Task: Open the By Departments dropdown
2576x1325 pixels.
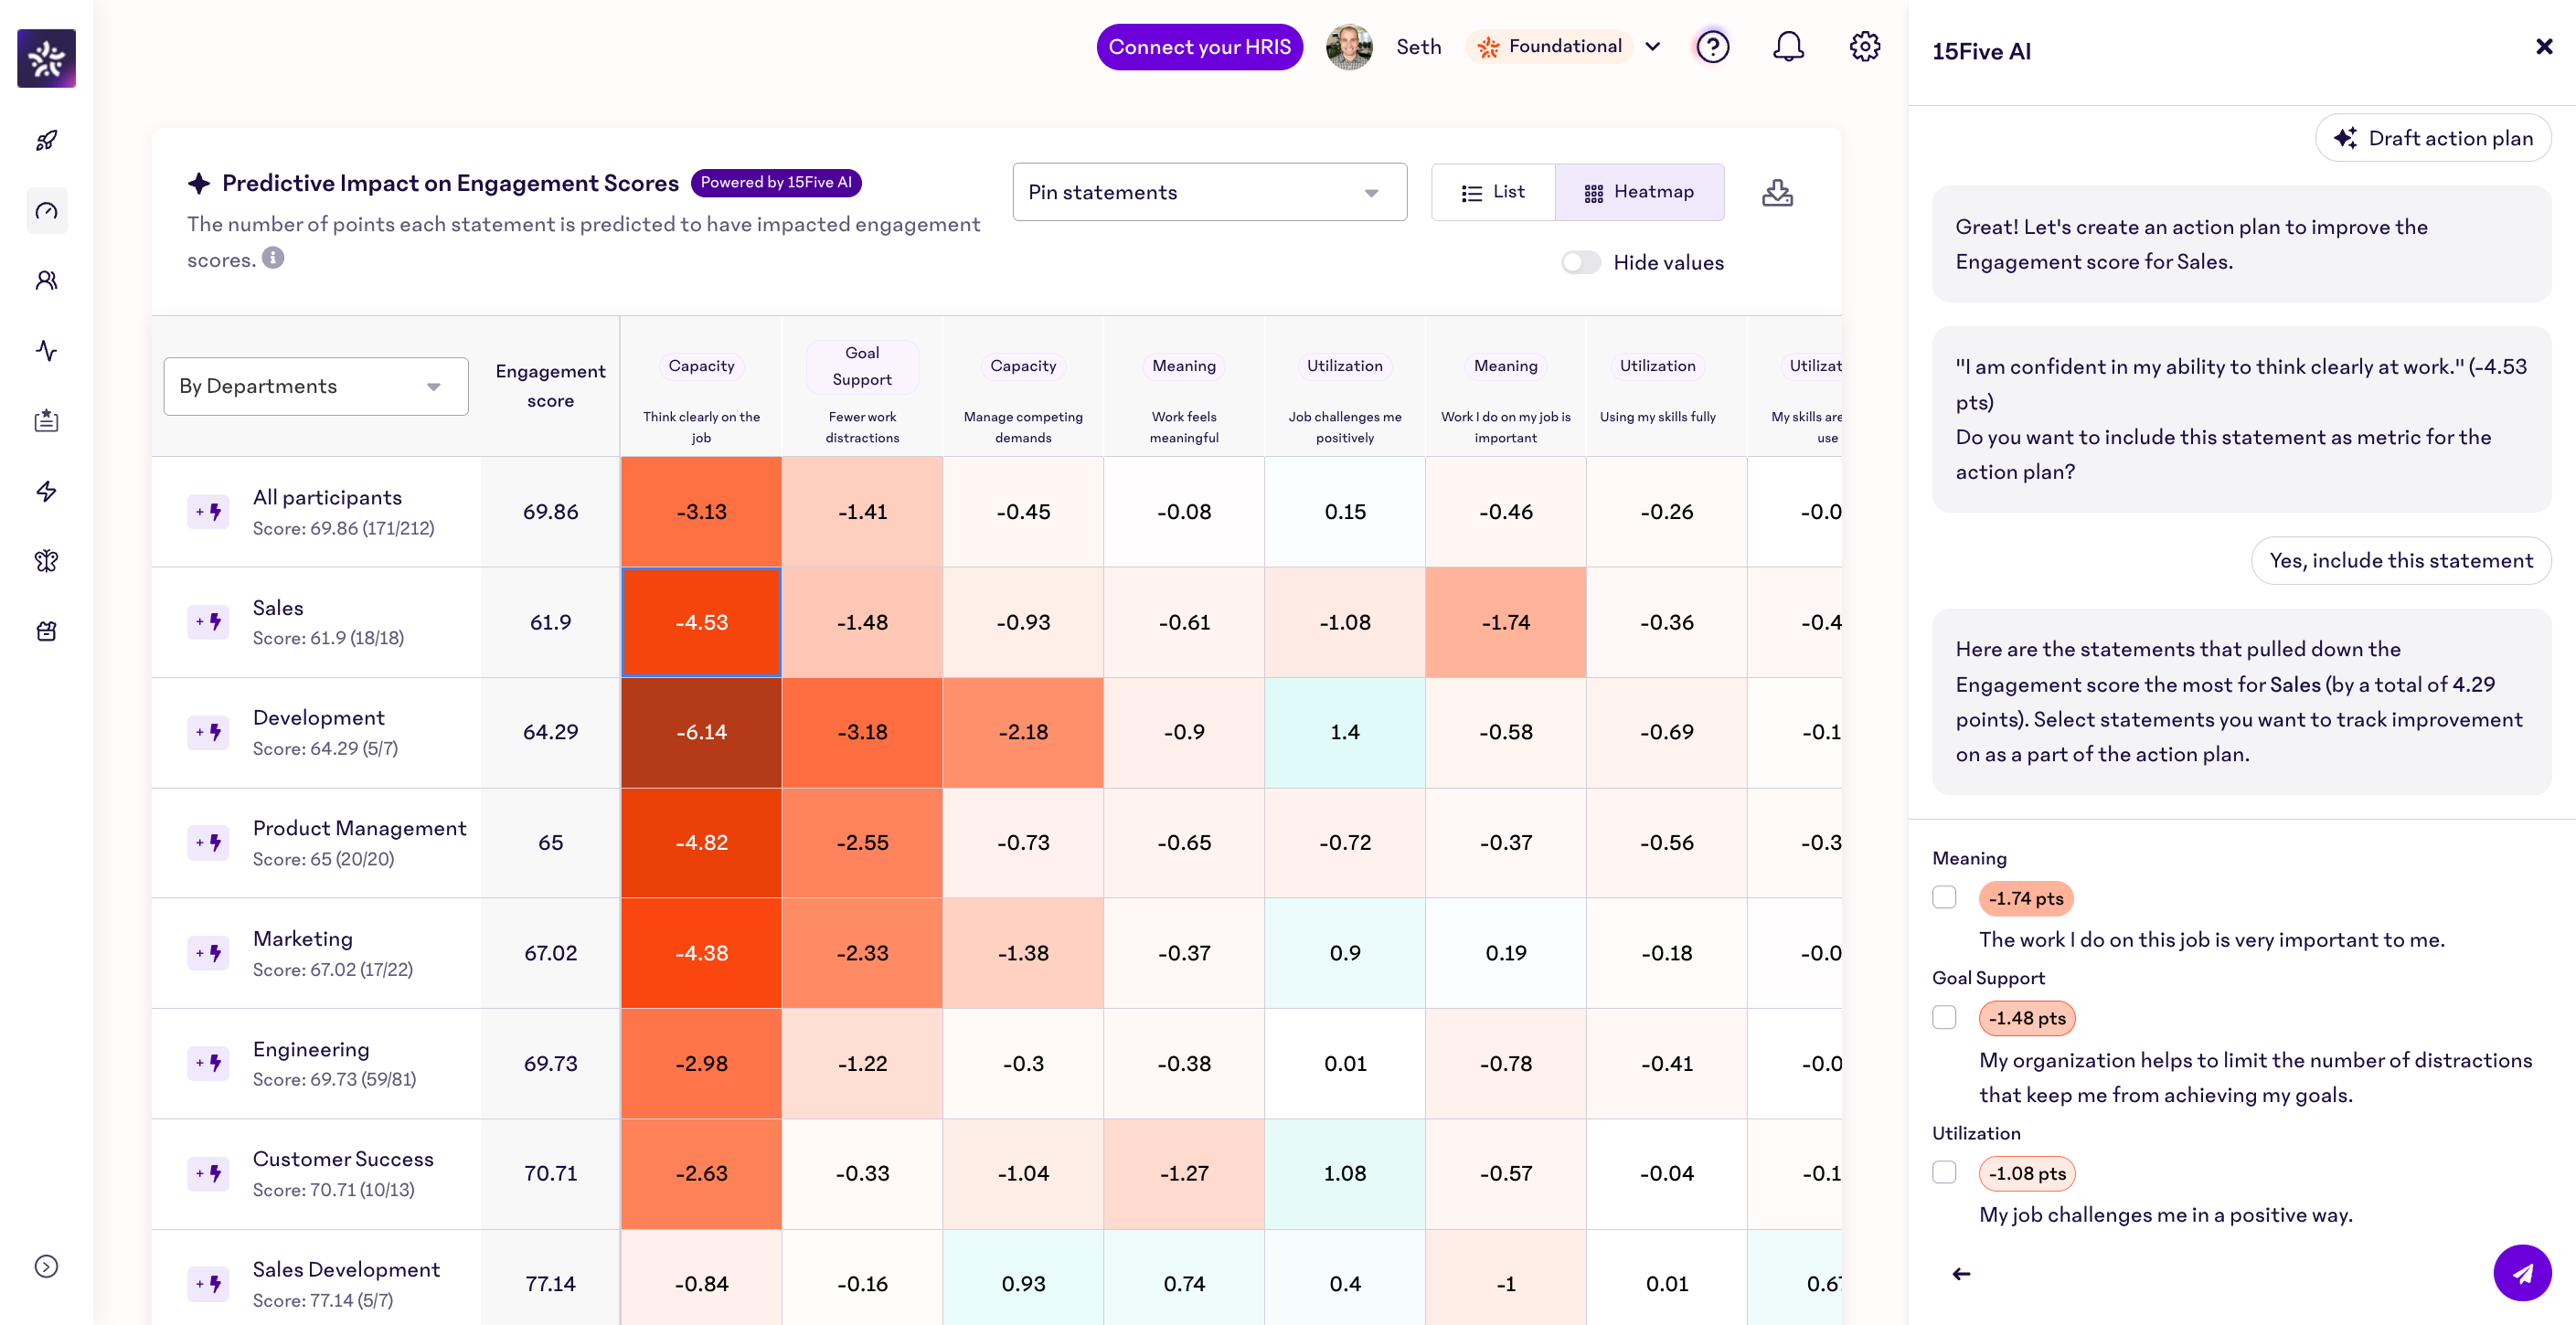Action: [x=315, y=386]
